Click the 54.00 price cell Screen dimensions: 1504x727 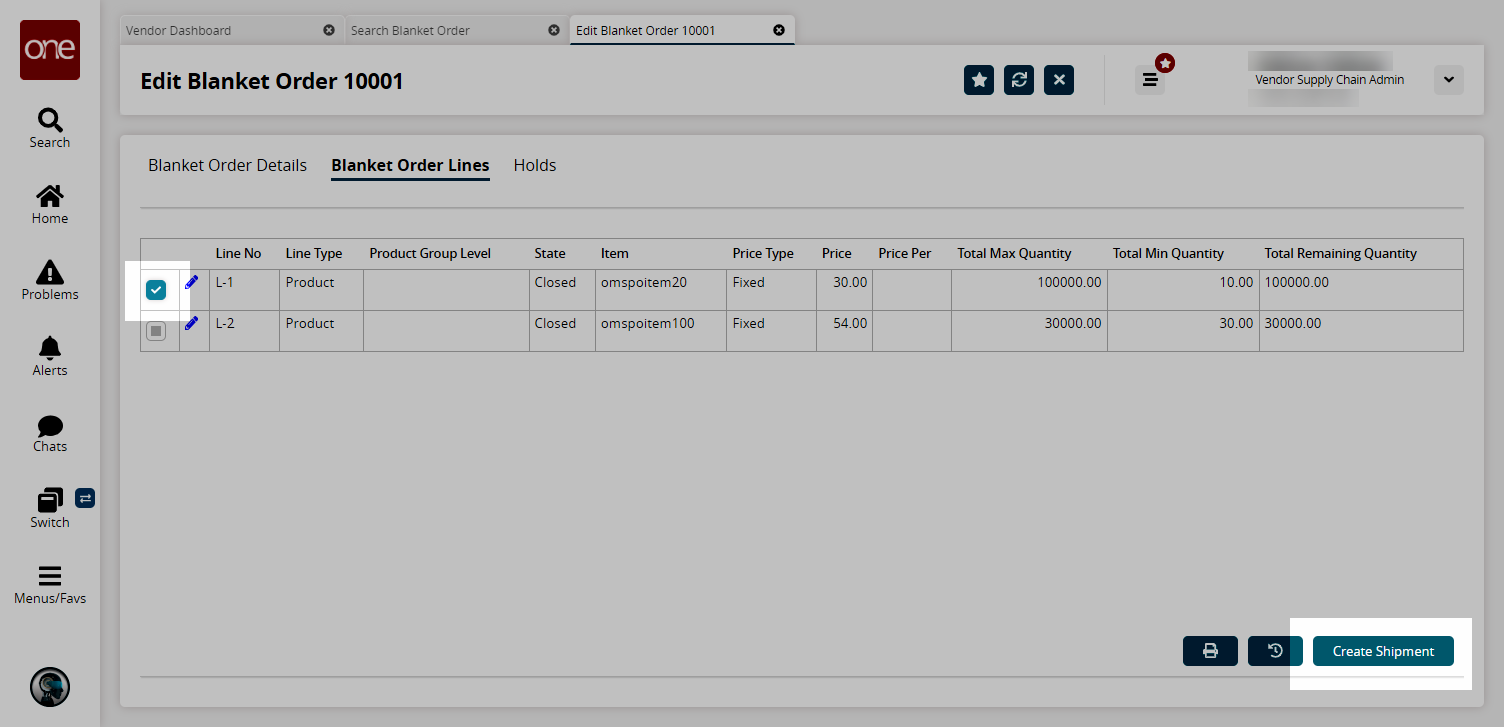[844, 331]
